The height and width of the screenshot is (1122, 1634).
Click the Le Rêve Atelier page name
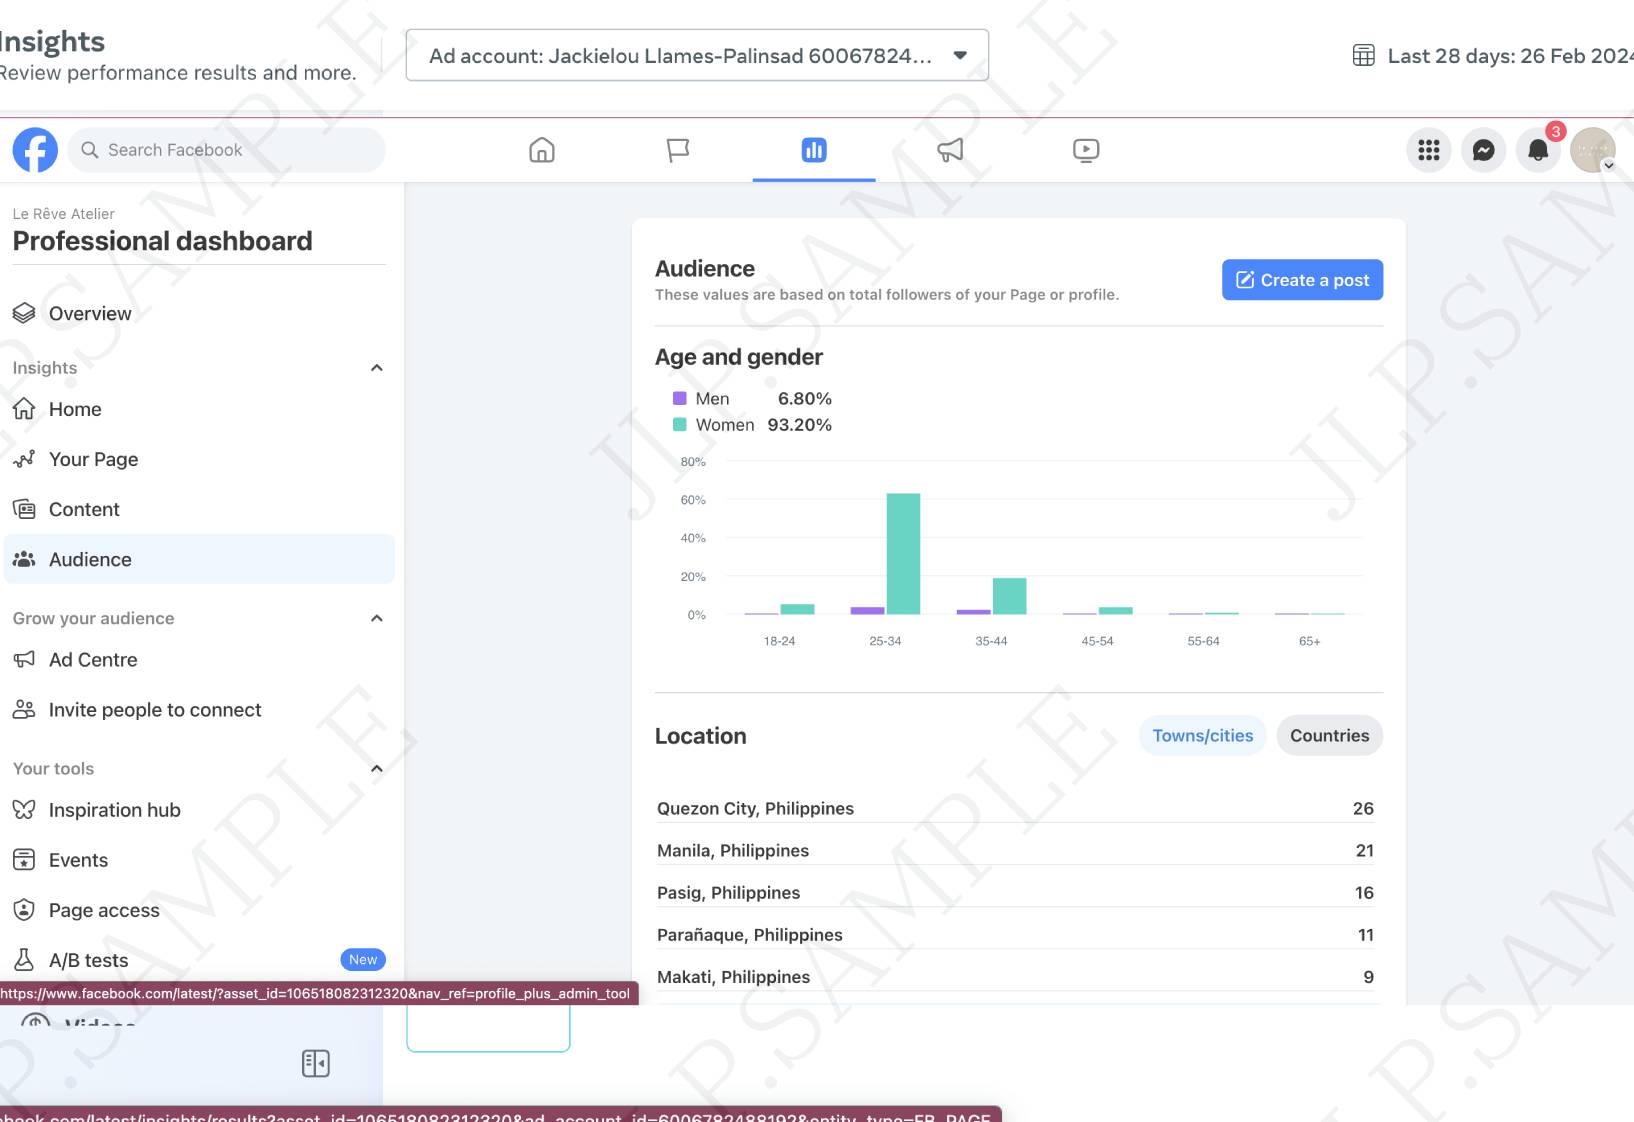click(63, 214)
